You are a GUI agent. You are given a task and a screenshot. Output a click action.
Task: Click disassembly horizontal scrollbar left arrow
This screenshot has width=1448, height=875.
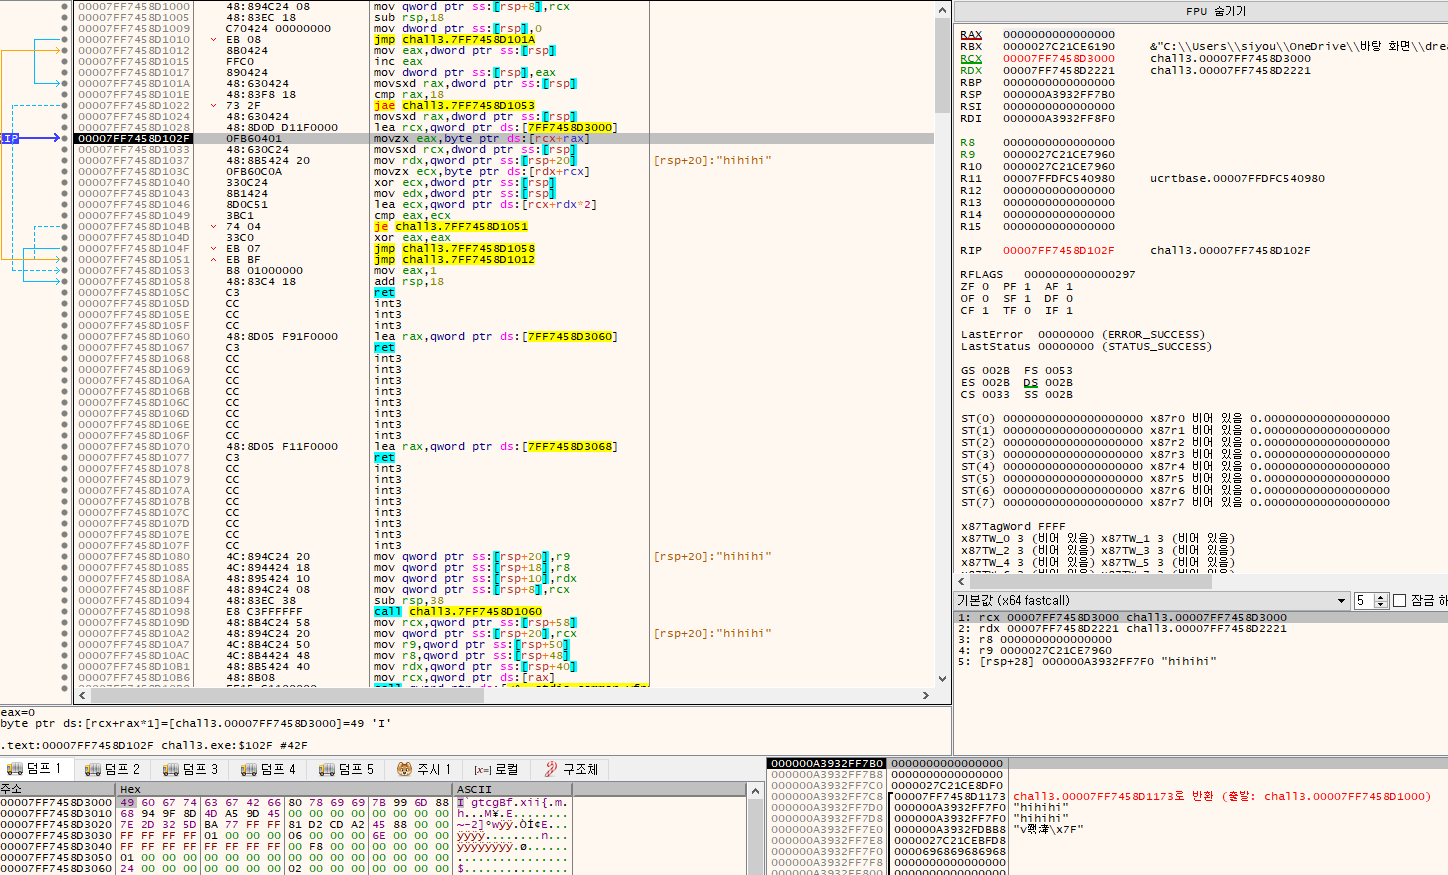click(x=83, y=694)
